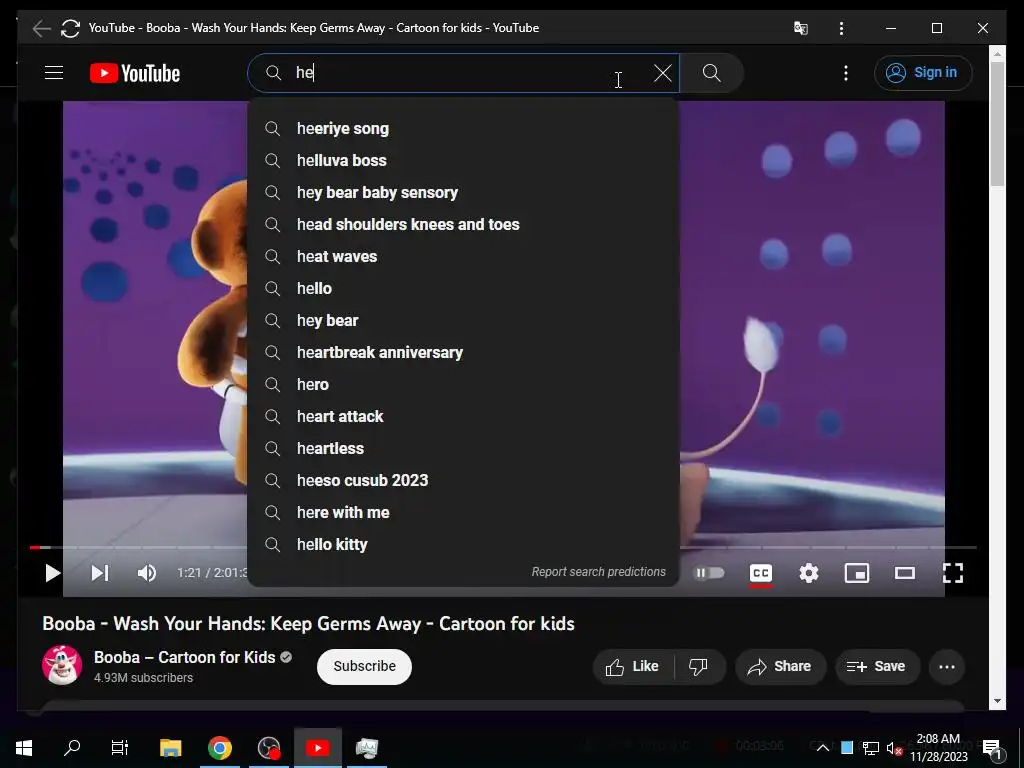Open the YouTube hamburger guide menu
The image size is (1024, 768).
54,72
